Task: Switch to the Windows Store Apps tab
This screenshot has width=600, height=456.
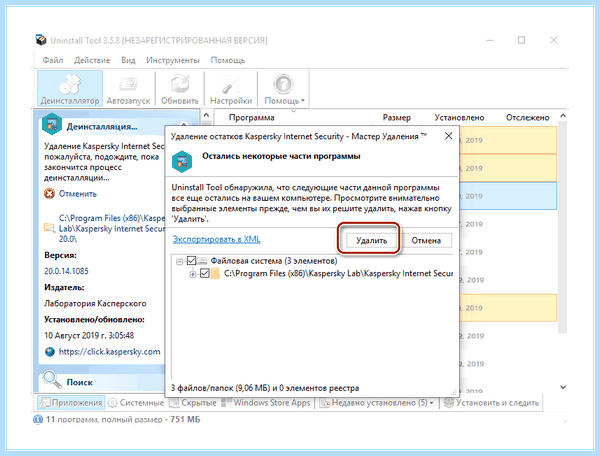Action: (267, 403)
